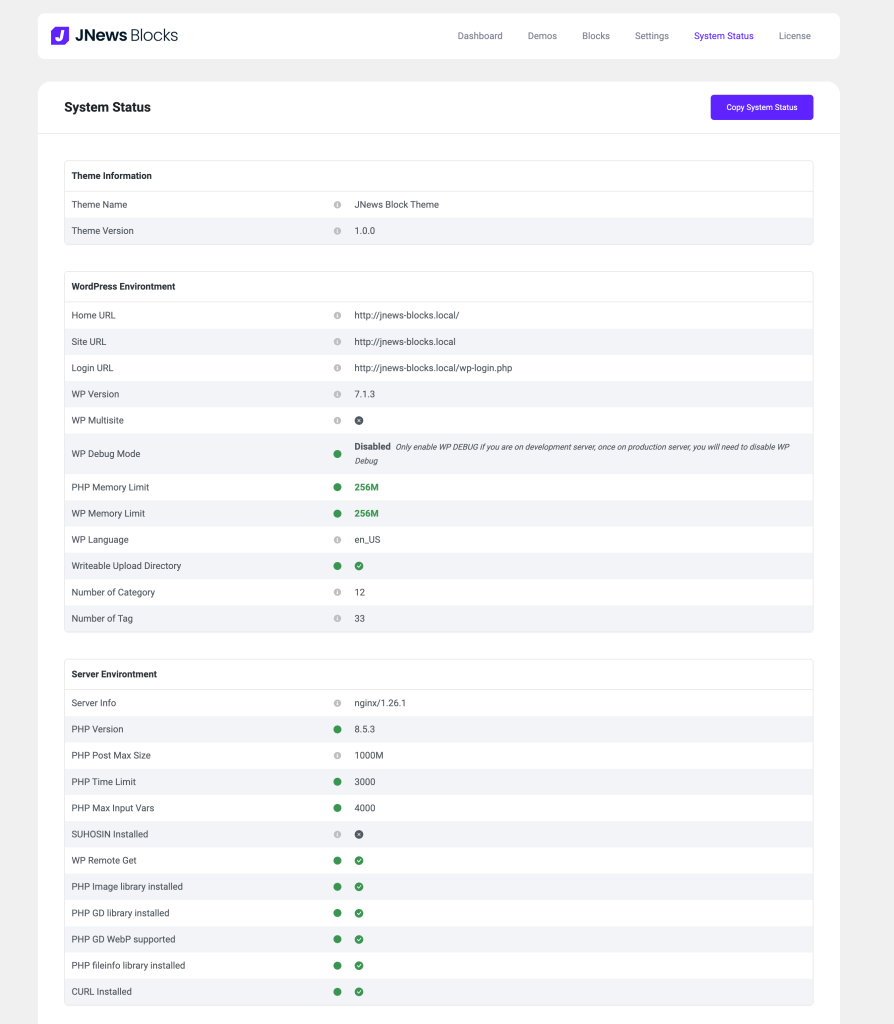Click the theme name value JNews Block Theme
Screen dimensions: 894x1024
tap(396, 204)
